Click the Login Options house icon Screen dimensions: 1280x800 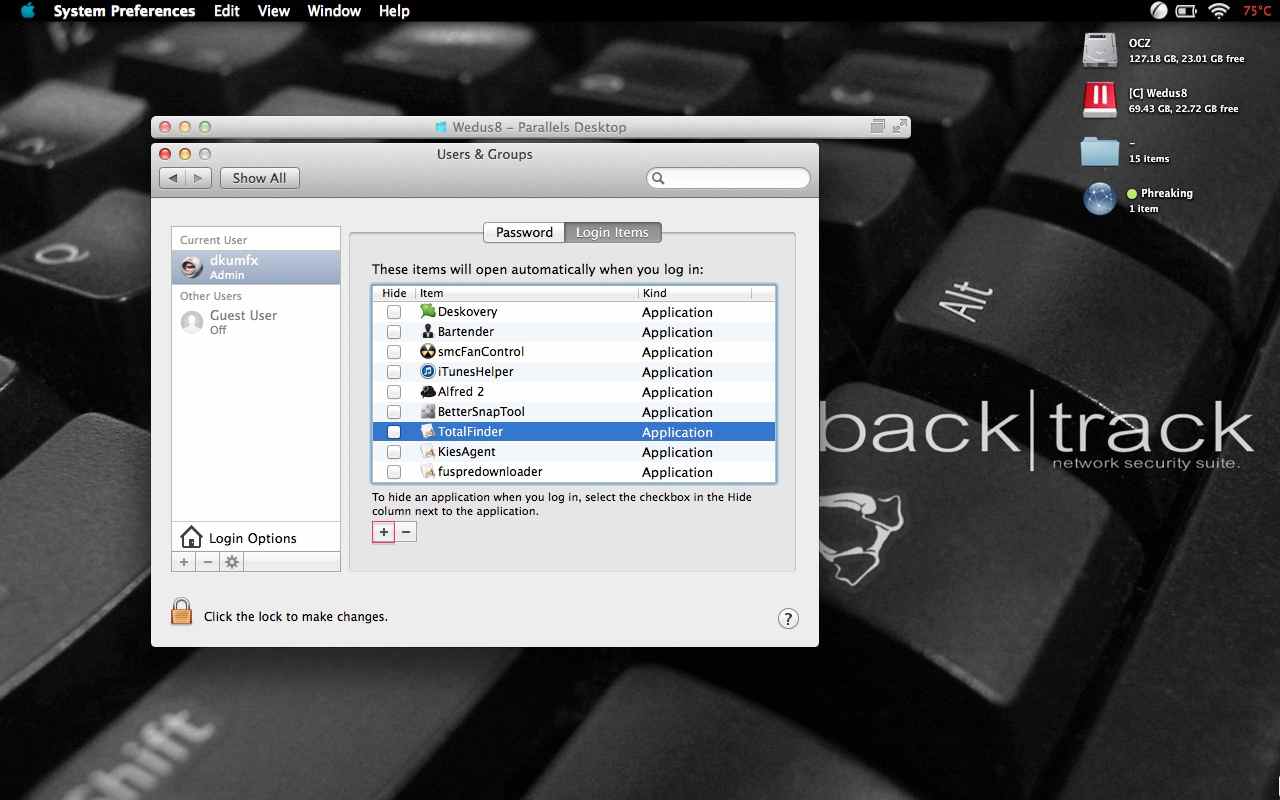point(190,537)
